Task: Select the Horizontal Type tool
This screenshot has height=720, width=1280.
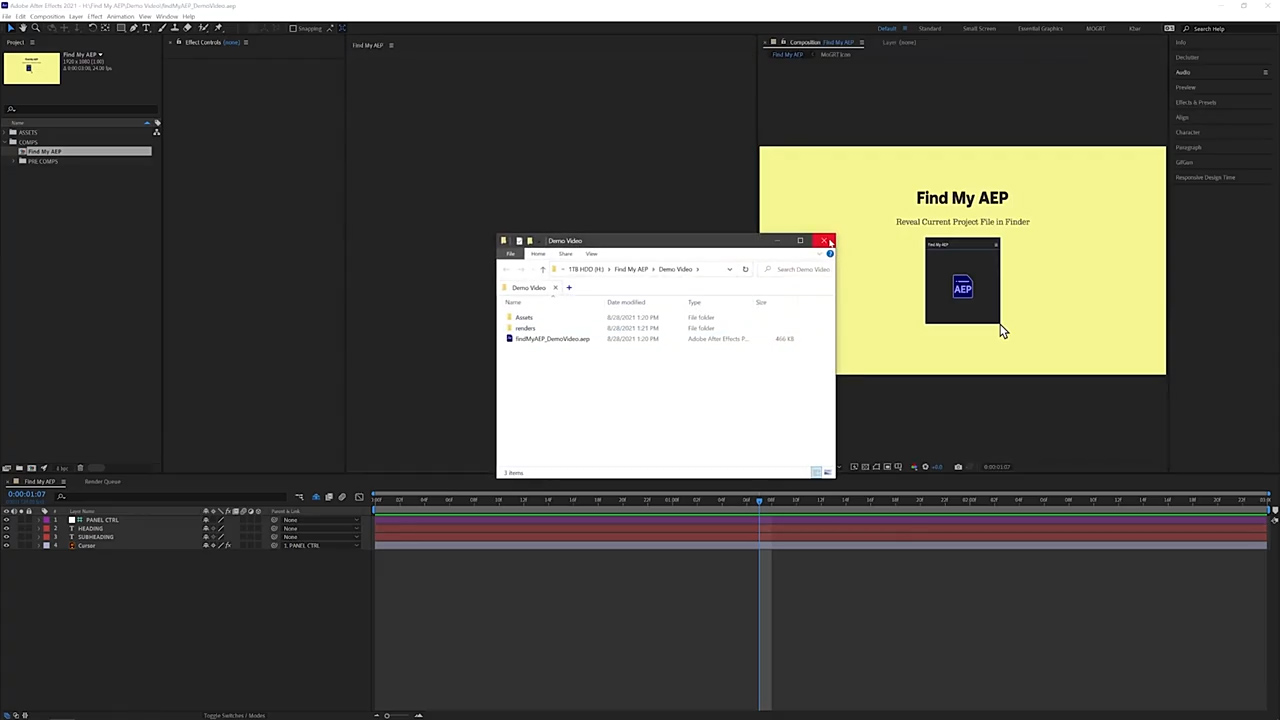Action: click(146, 28)
